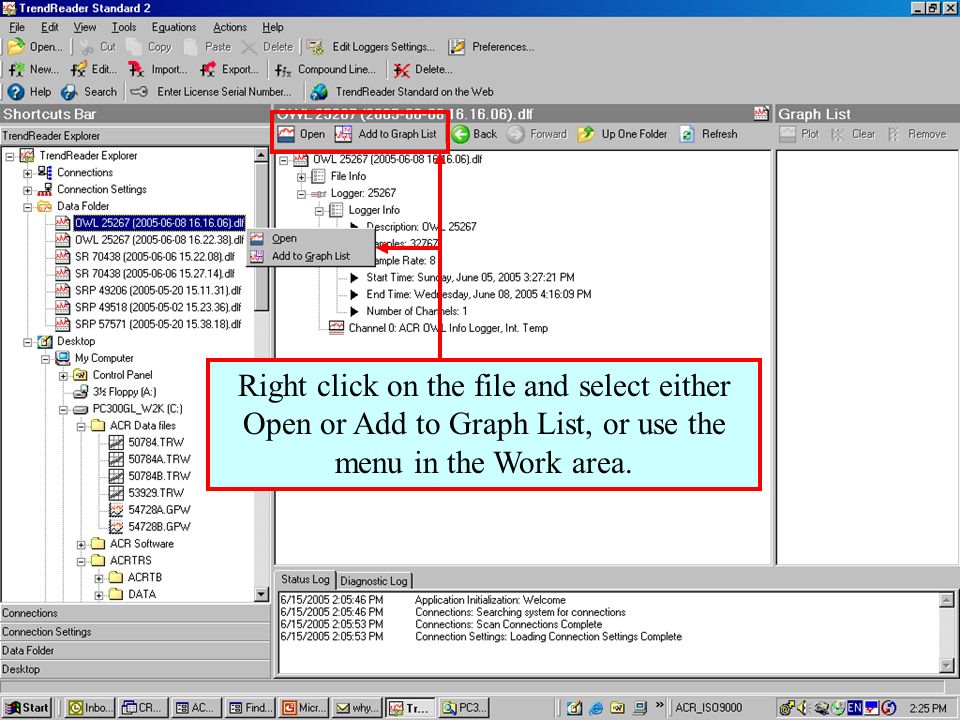Switch to the Status Log tab
960x720 pixels.
[305, 579]
